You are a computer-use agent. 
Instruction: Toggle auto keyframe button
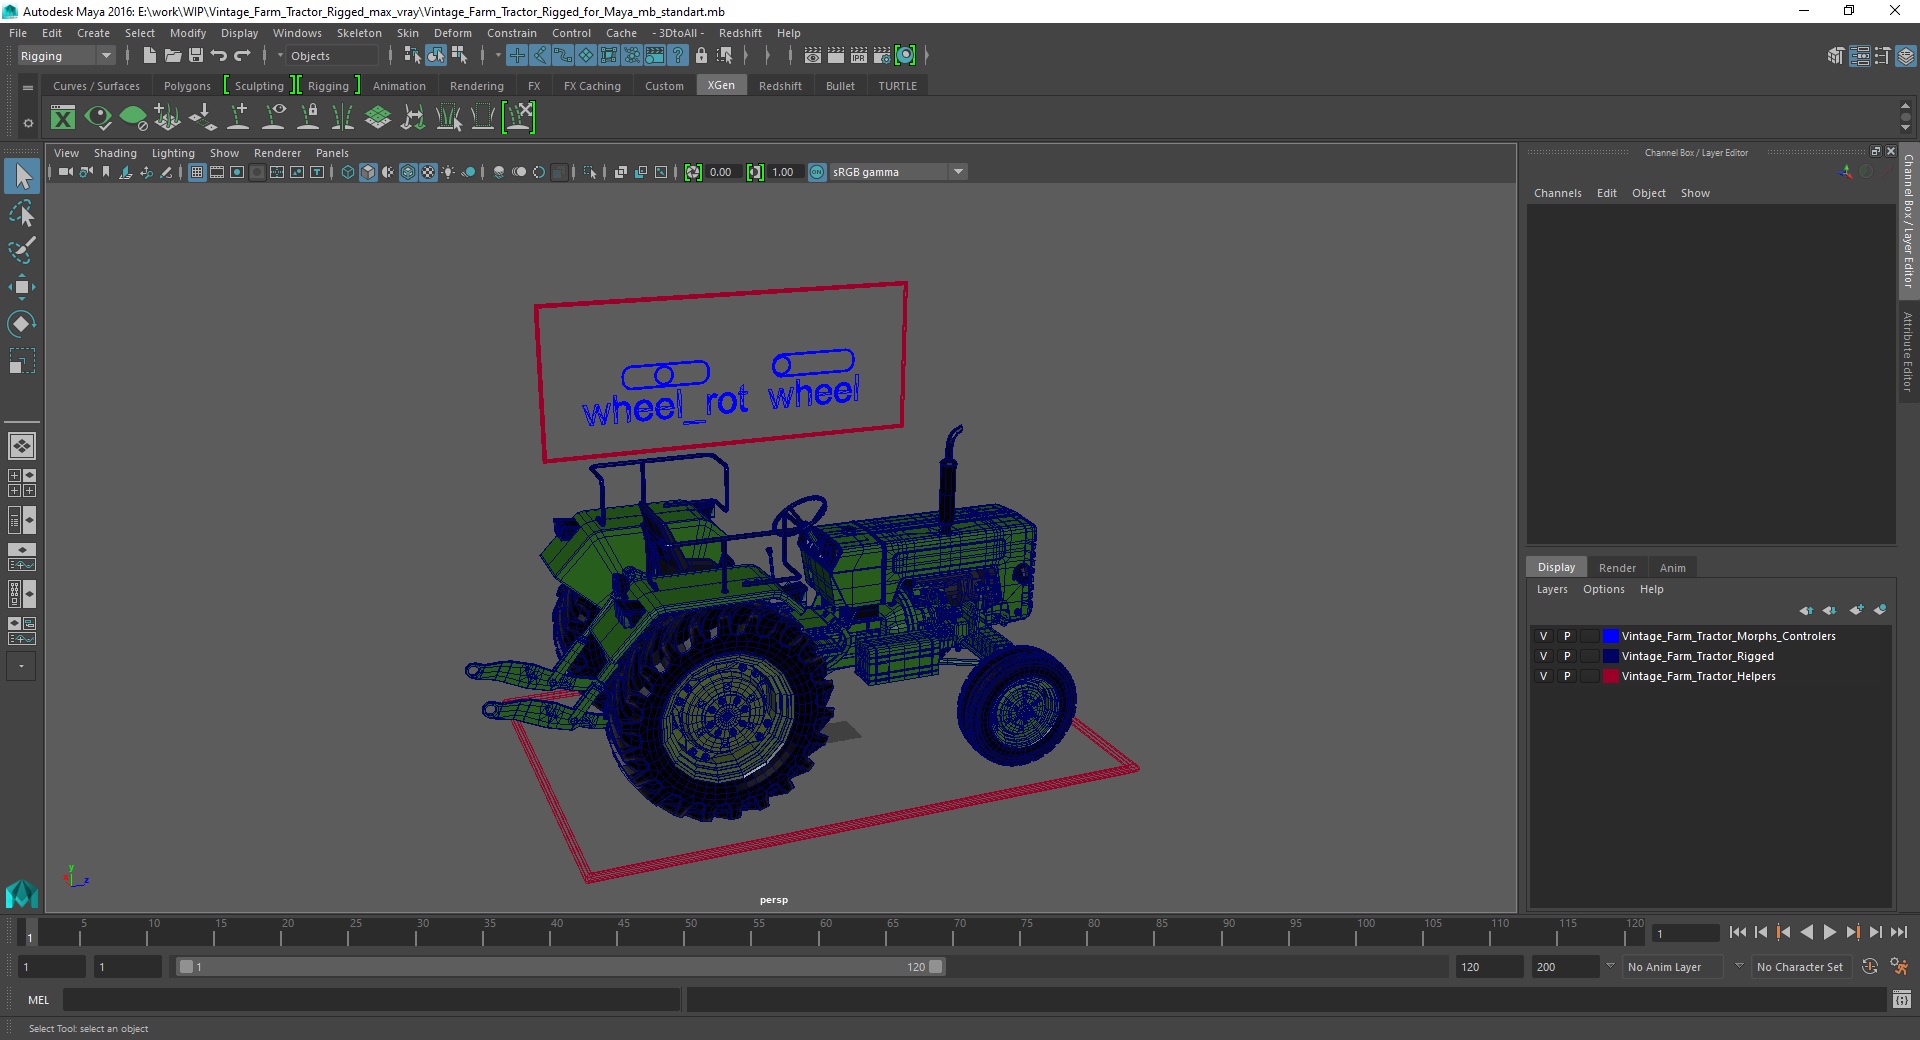pyautogui.click(x=1869, y=967)
